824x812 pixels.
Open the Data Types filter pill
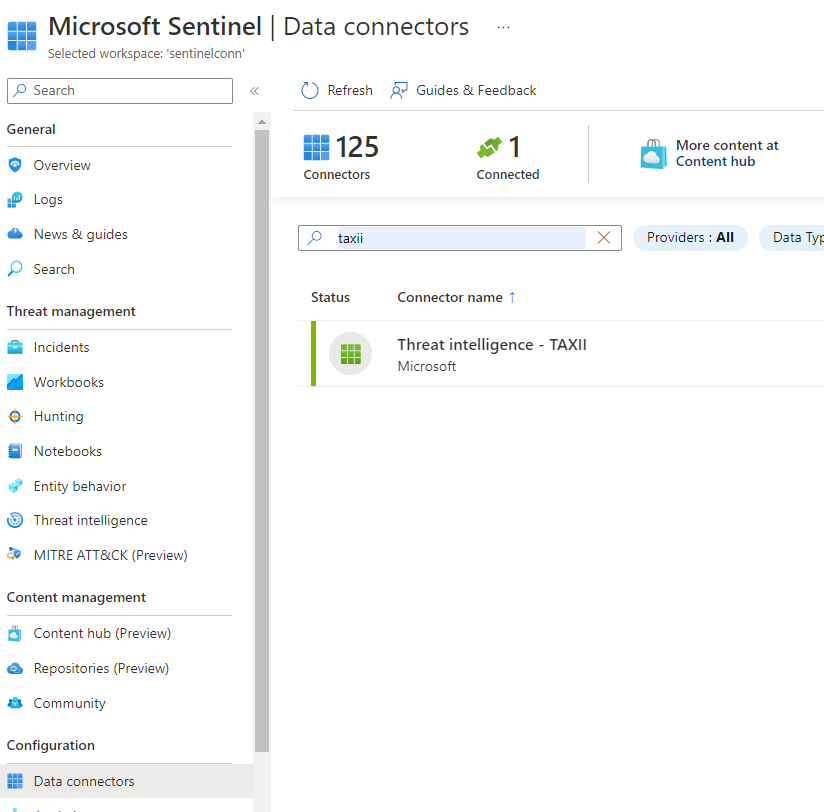[791, 238]
